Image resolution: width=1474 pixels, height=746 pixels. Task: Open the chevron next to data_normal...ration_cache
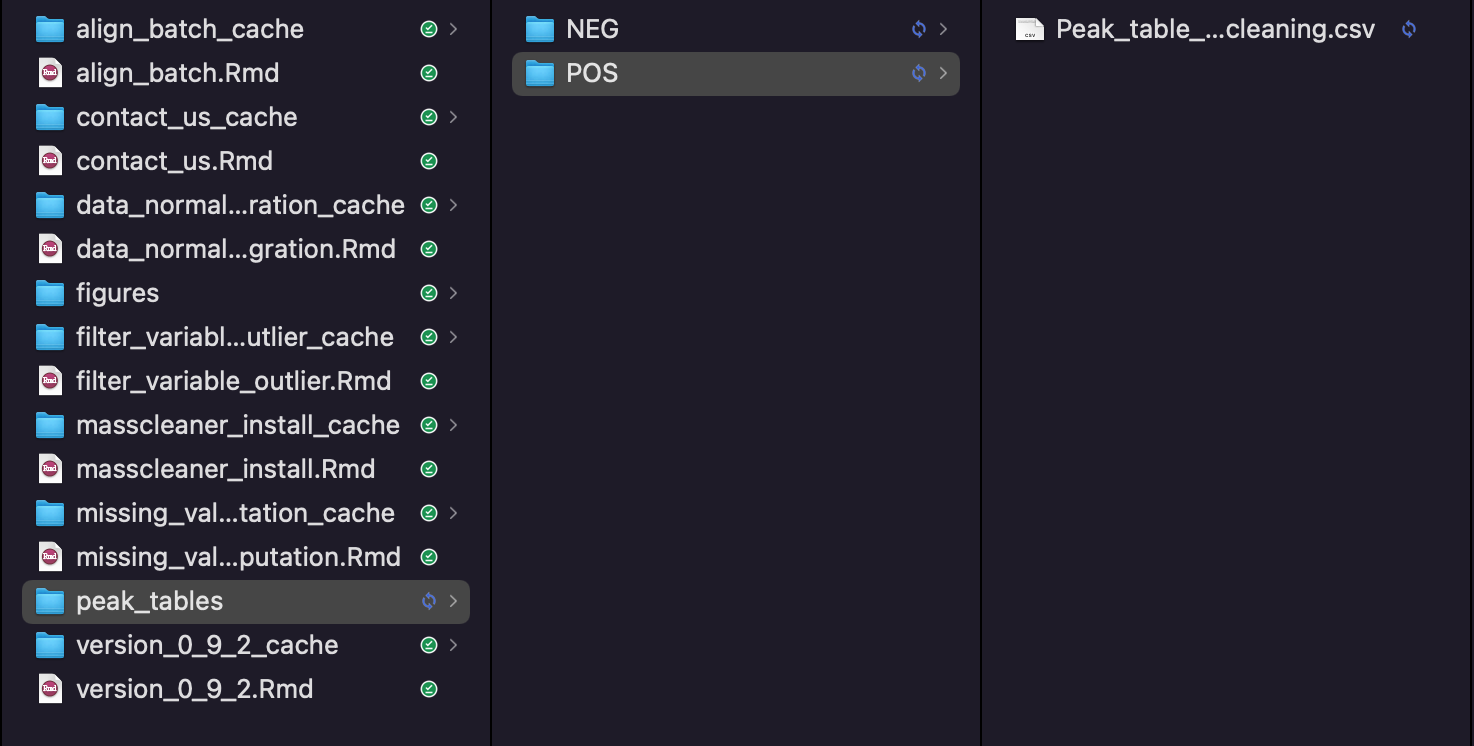454,205
